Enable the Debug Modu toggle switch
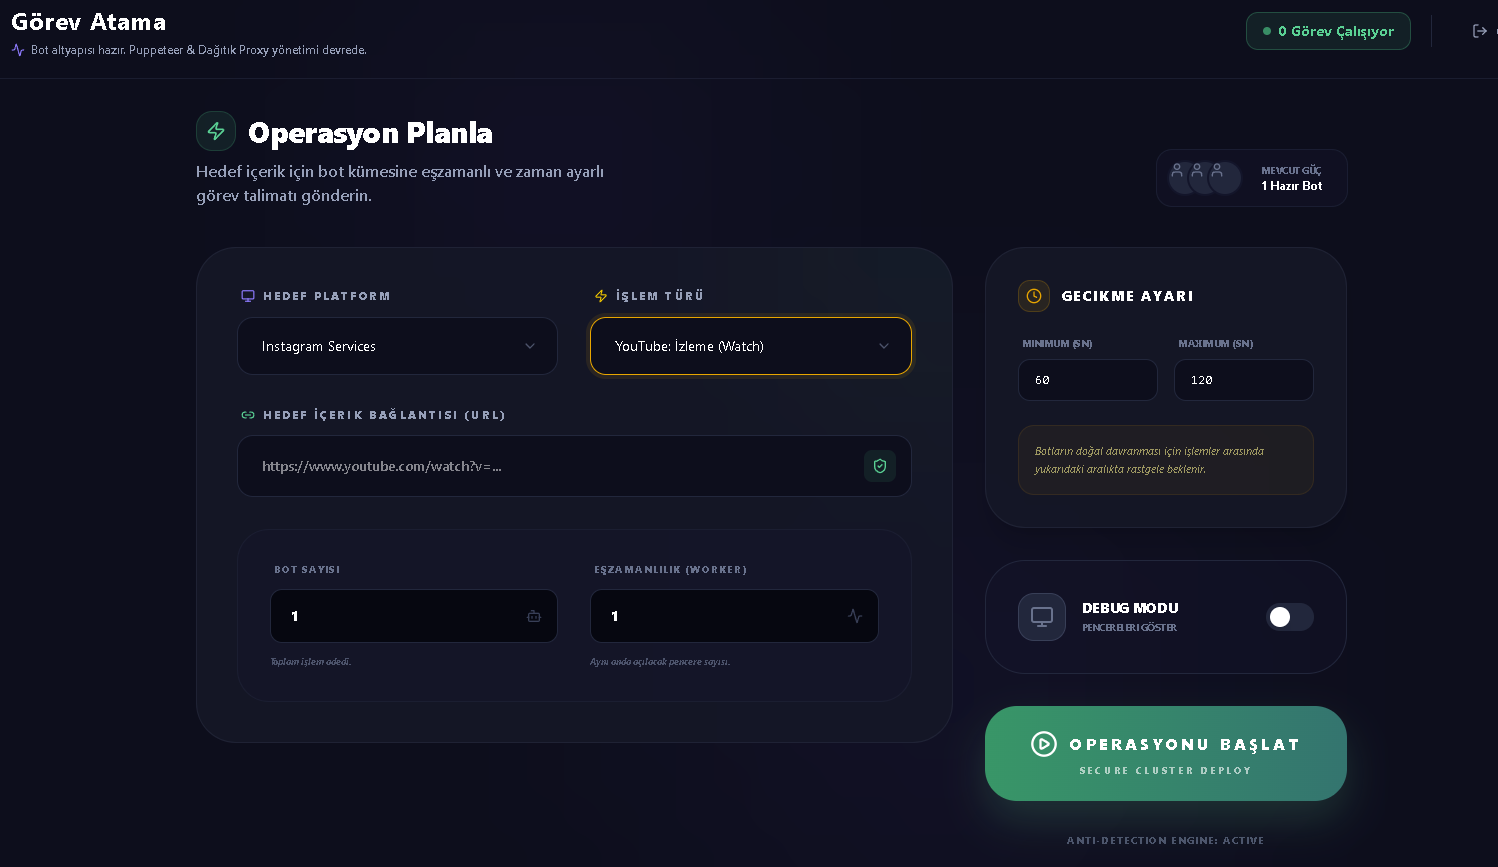Screen dimensions: 1498x867 [1289, 617]
